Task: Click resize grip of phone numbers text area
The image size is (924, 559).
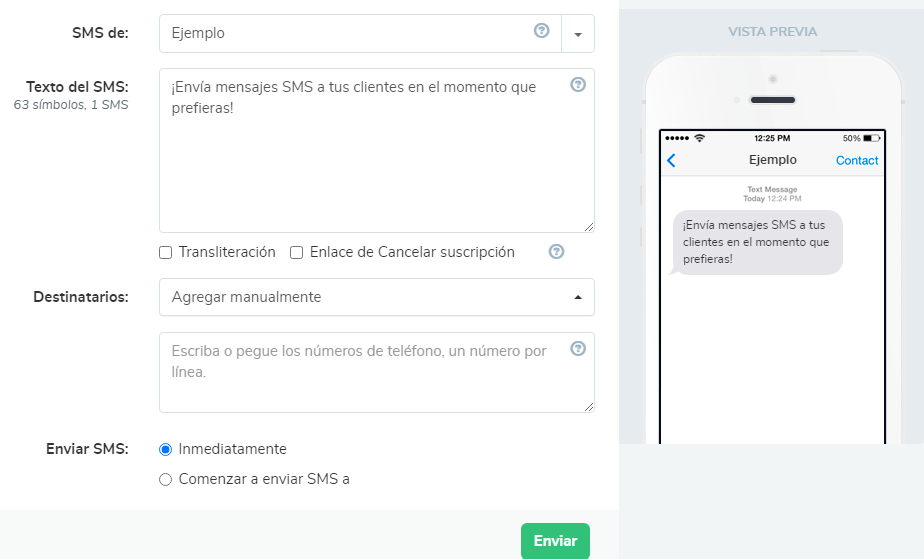Action: click(589, 406)
